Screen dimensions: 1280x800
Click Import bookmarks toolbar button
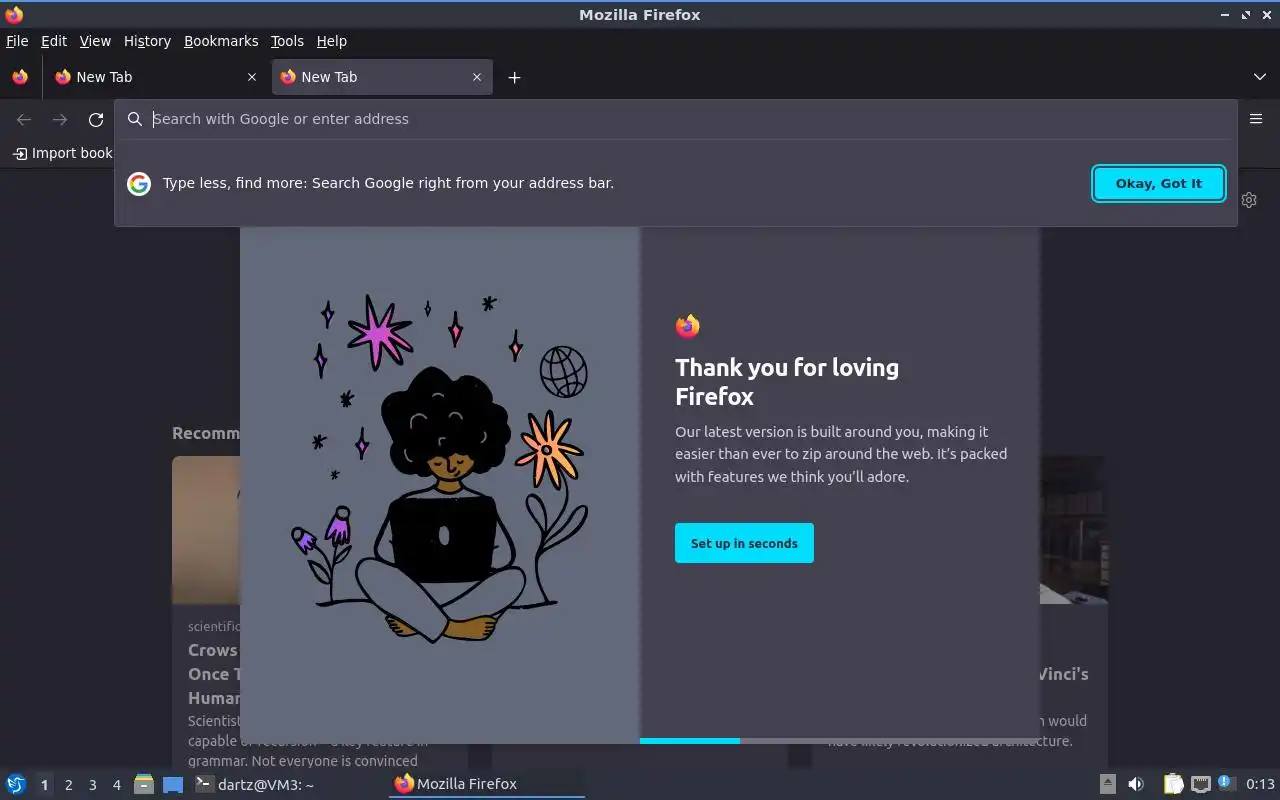pos(63,153)
